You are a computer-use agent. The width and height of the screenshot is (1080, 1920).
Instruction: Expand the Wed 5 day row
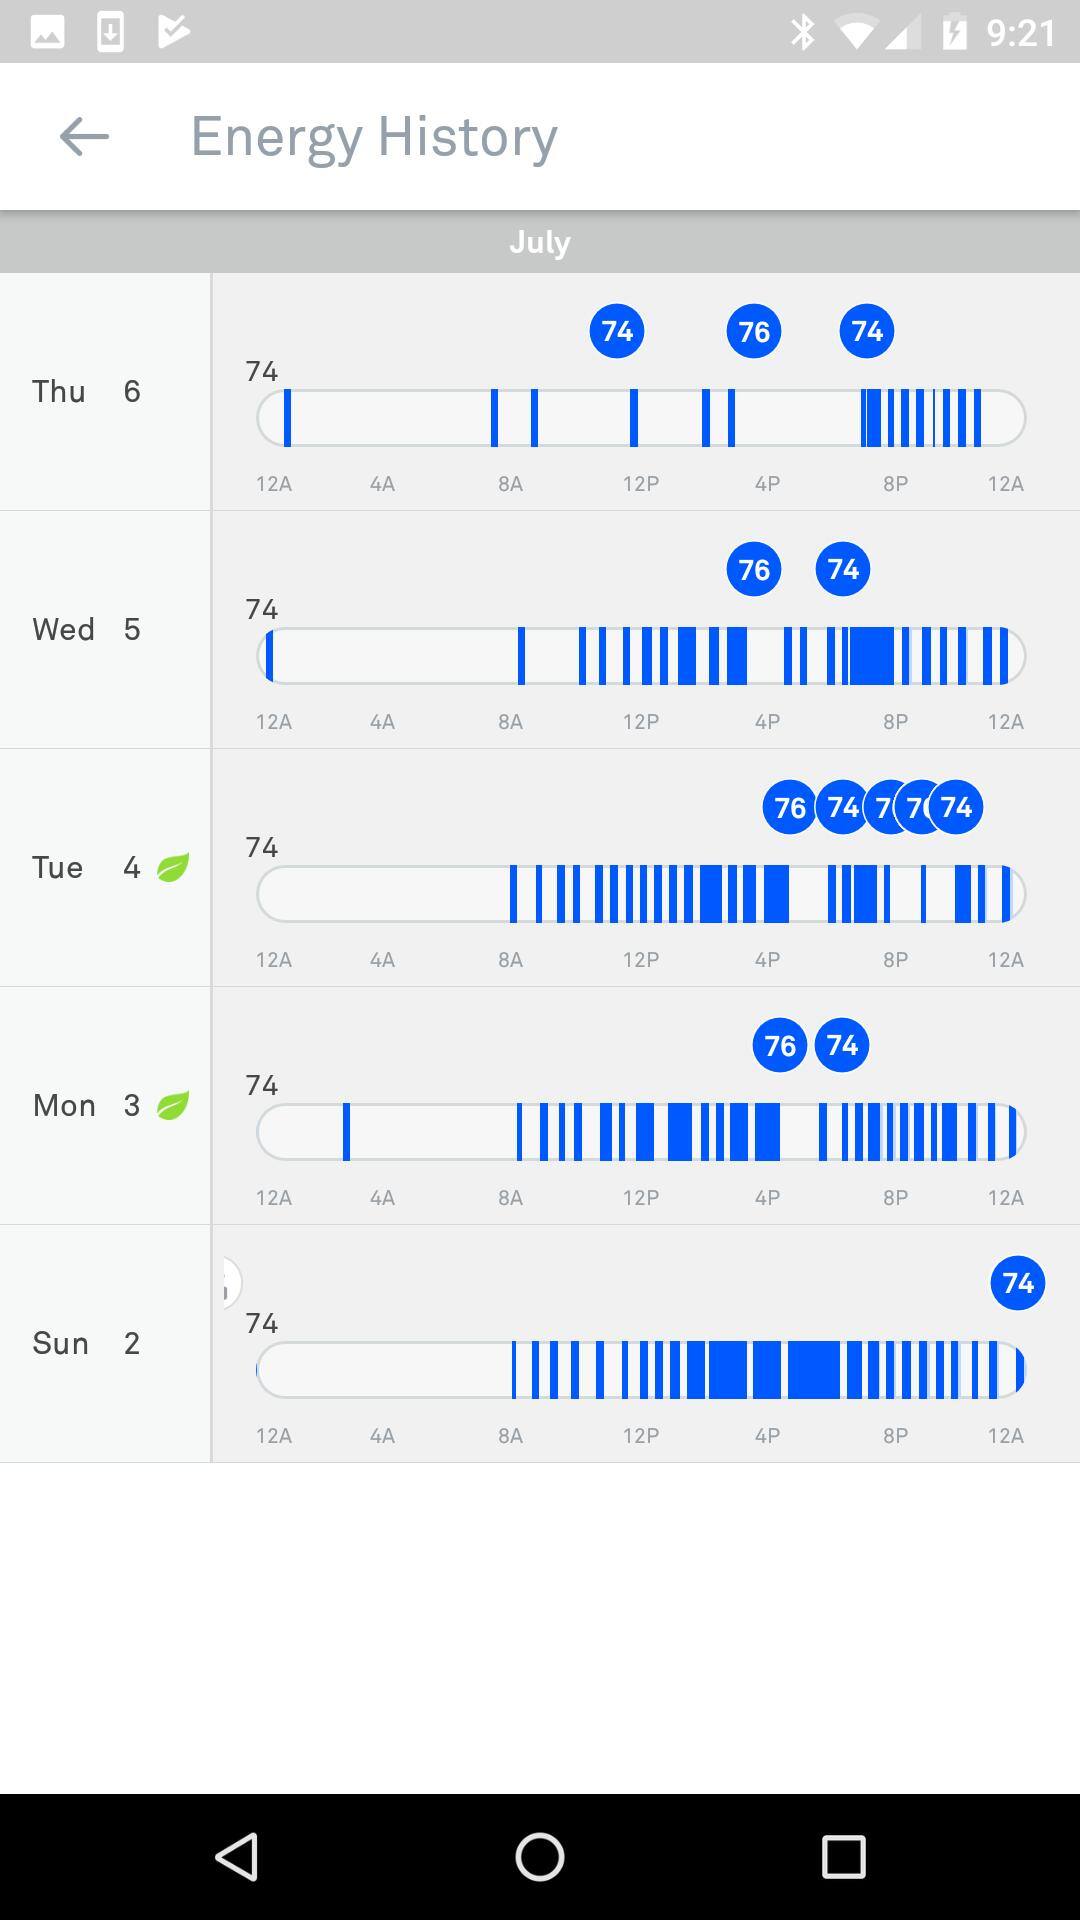[105, 629]
